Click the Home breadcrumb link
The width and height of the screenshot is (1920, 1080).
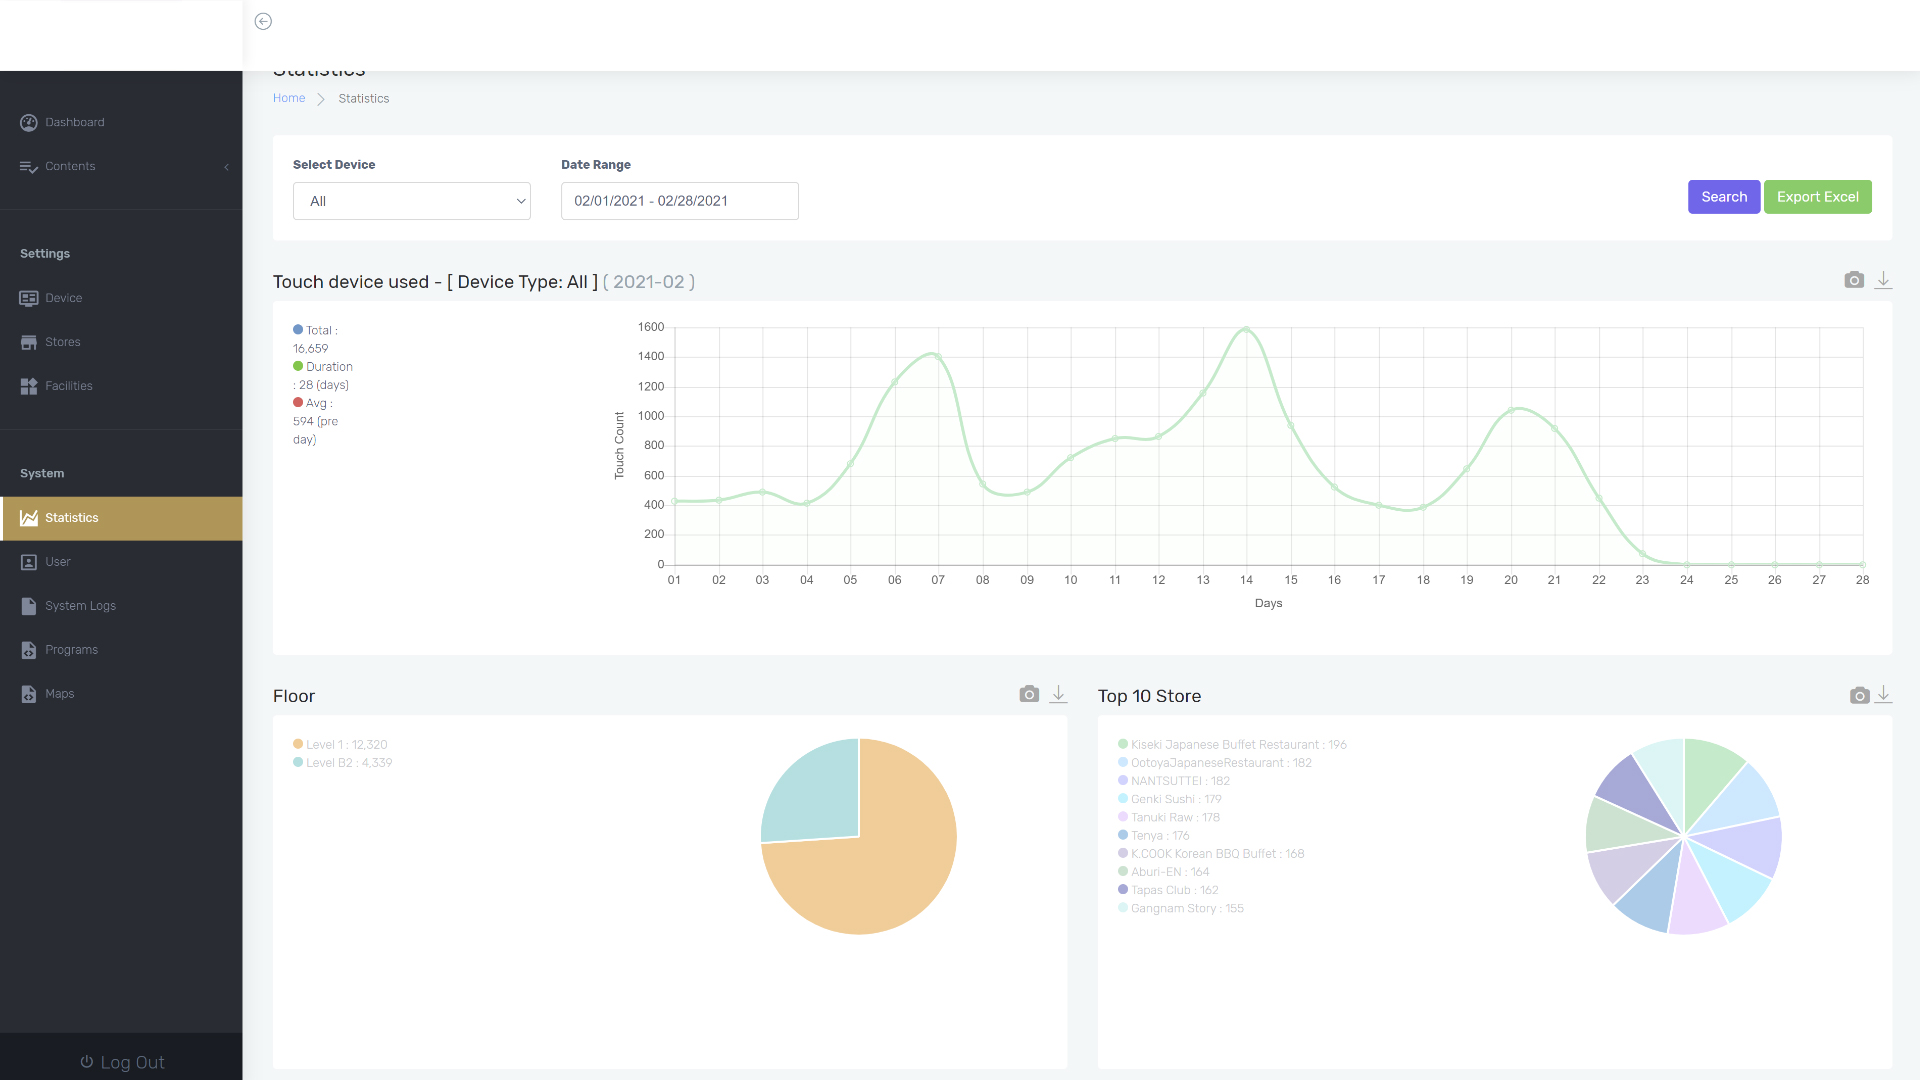289,98
